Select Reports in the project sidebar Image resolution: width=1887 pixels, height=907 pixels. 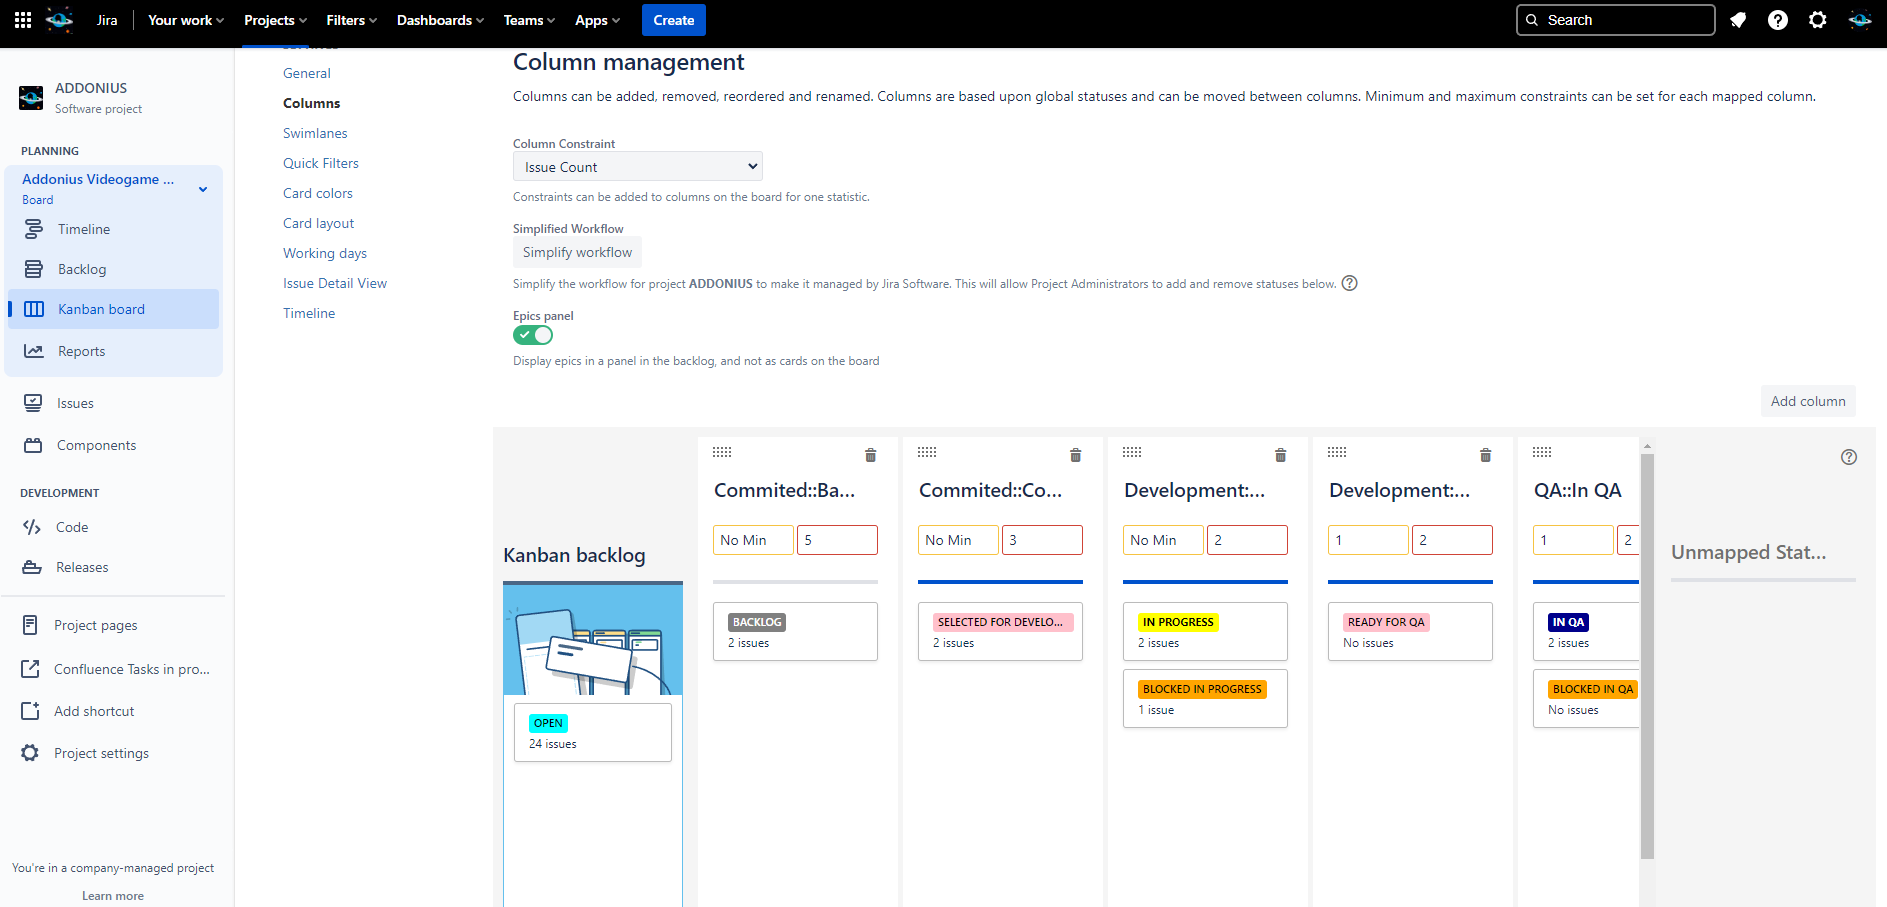(82, 351)
